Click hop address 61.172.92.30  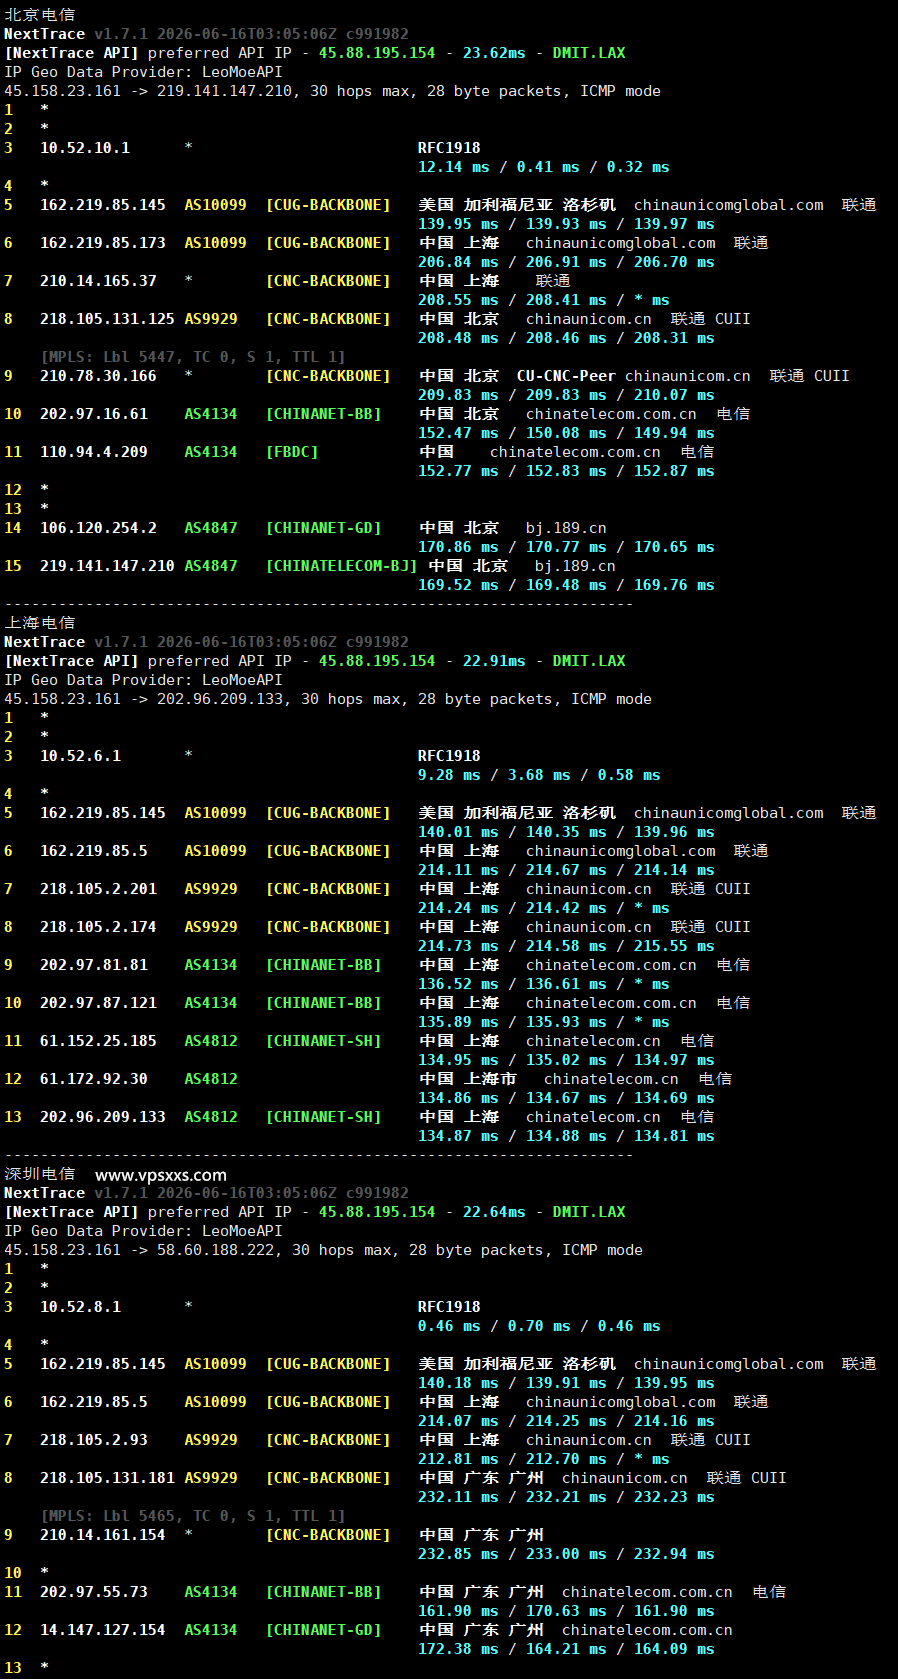[94, 1079]
